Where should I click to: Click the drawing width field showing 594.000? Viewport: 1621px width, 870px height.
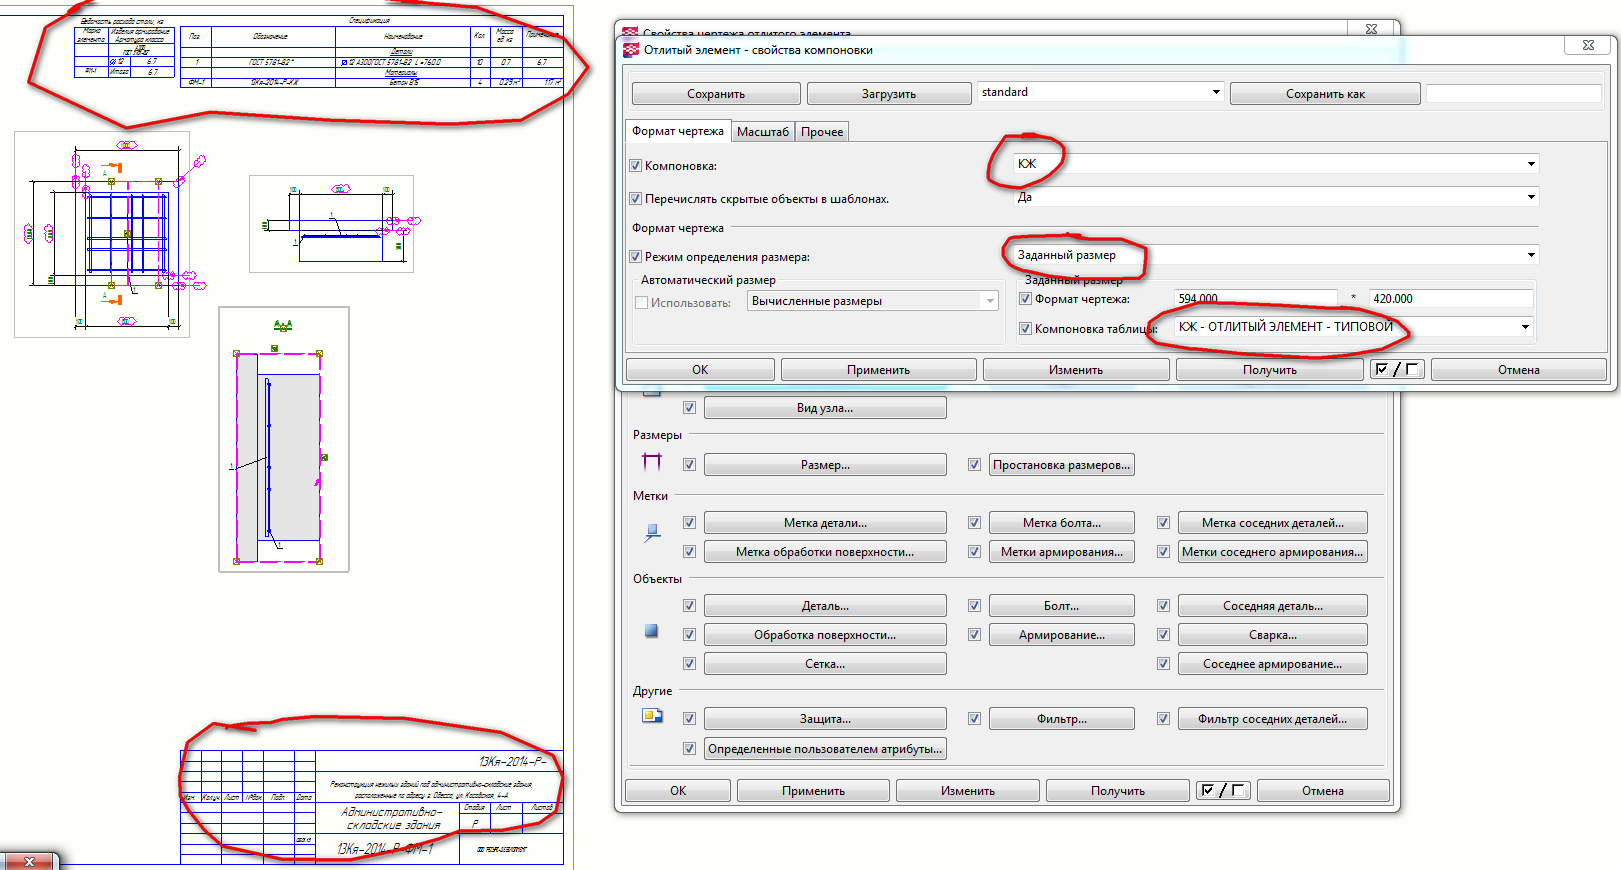coord(1255,299)
